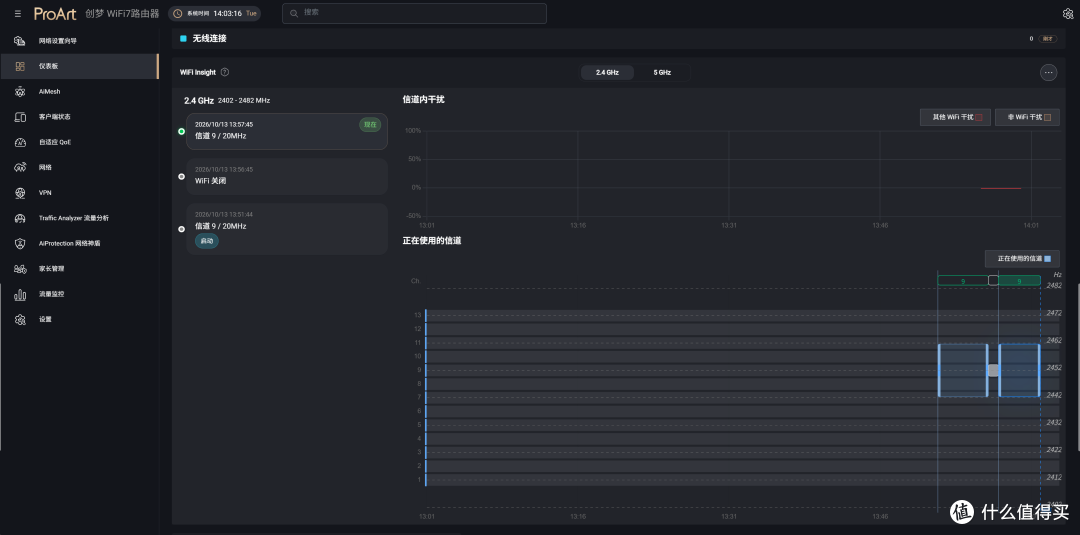Image resolution: width=1080 pixels, height=535 pixels.
Task: Focus the 搜索 search field
Action: coord(414,13)
